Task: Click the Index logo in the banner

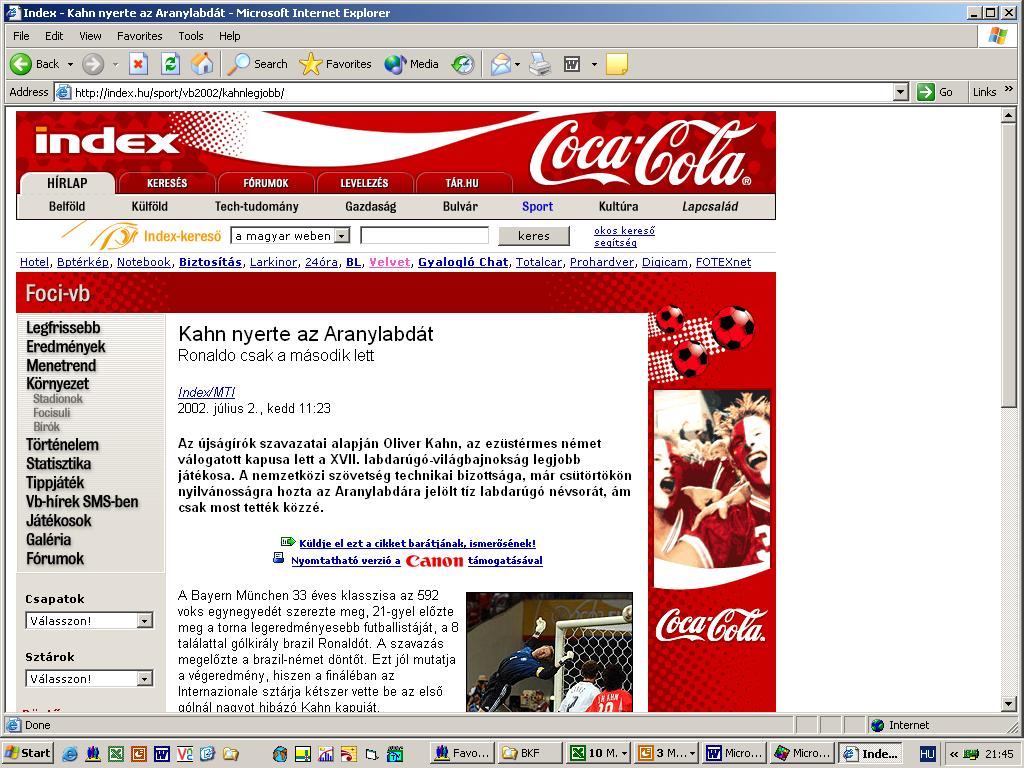Action: [107, 140]
